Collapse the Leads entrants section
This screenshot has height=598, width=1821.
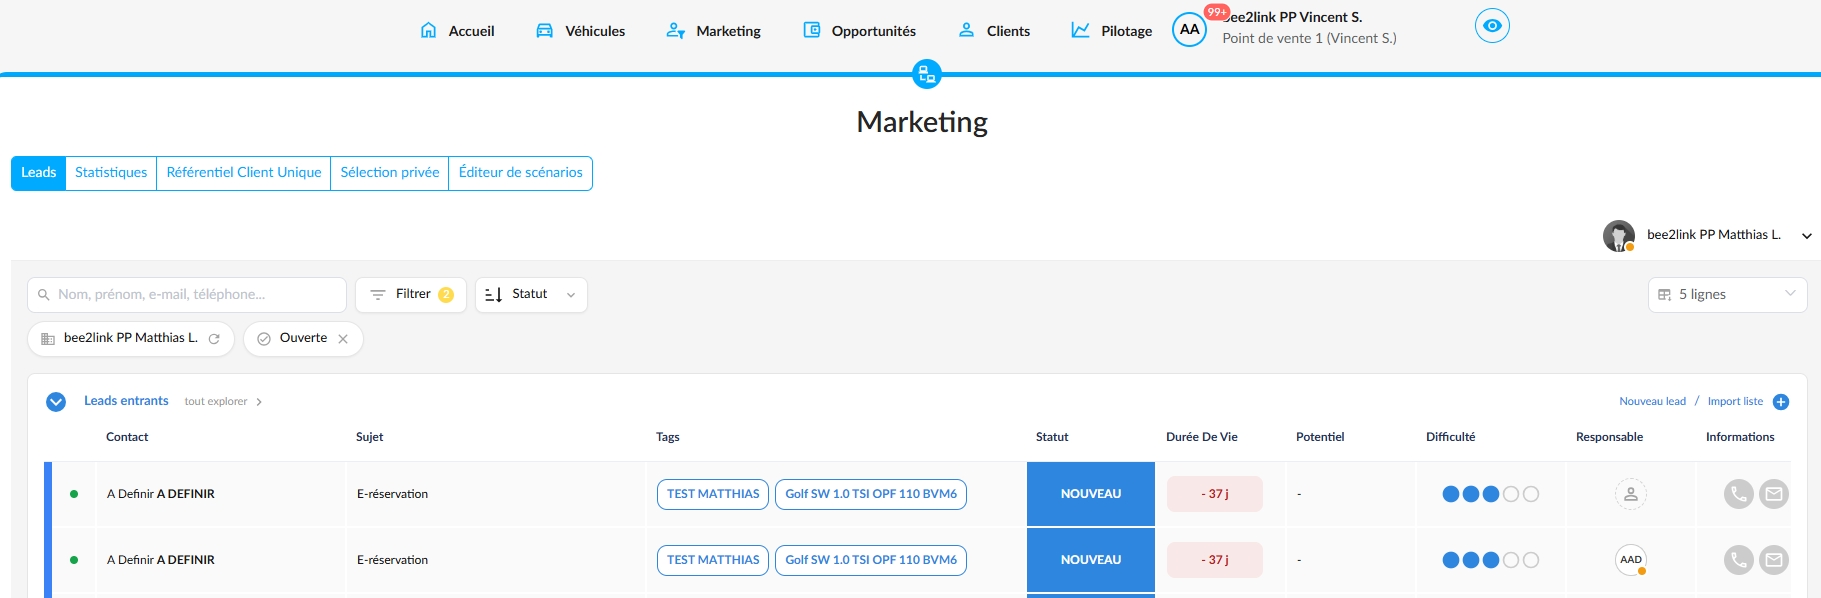click(x=56, y=402)
